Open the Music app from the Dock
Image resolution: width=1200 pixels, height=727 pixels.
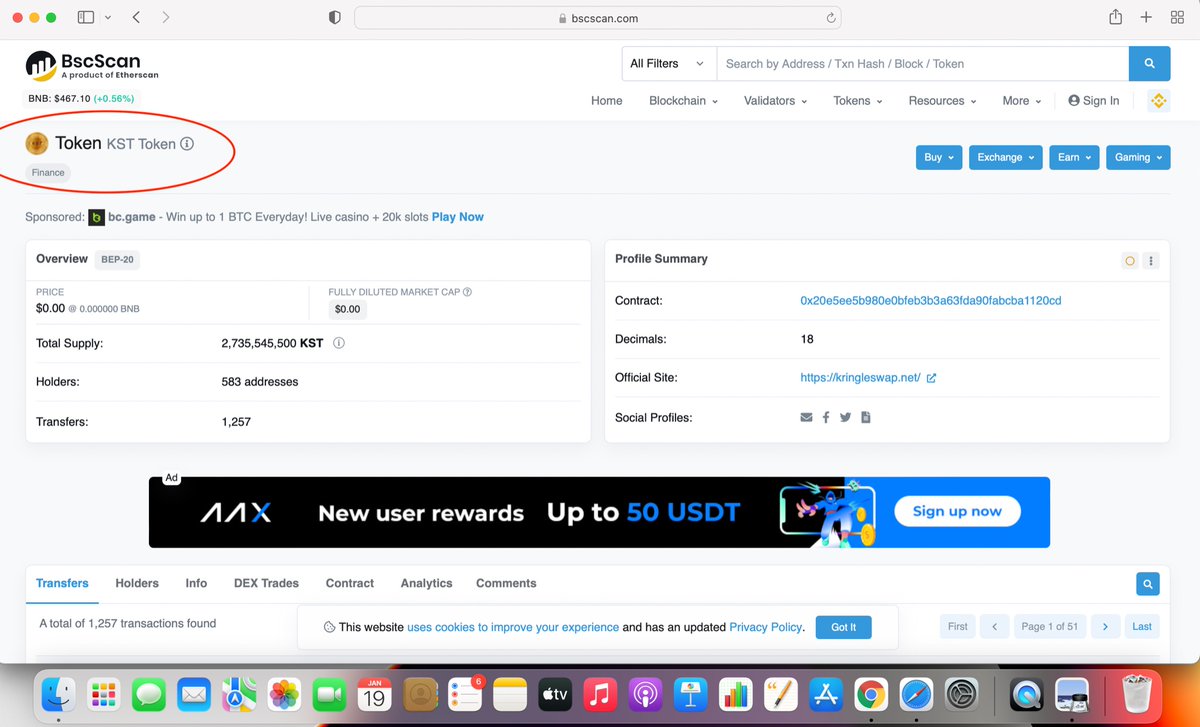point(600,693)
